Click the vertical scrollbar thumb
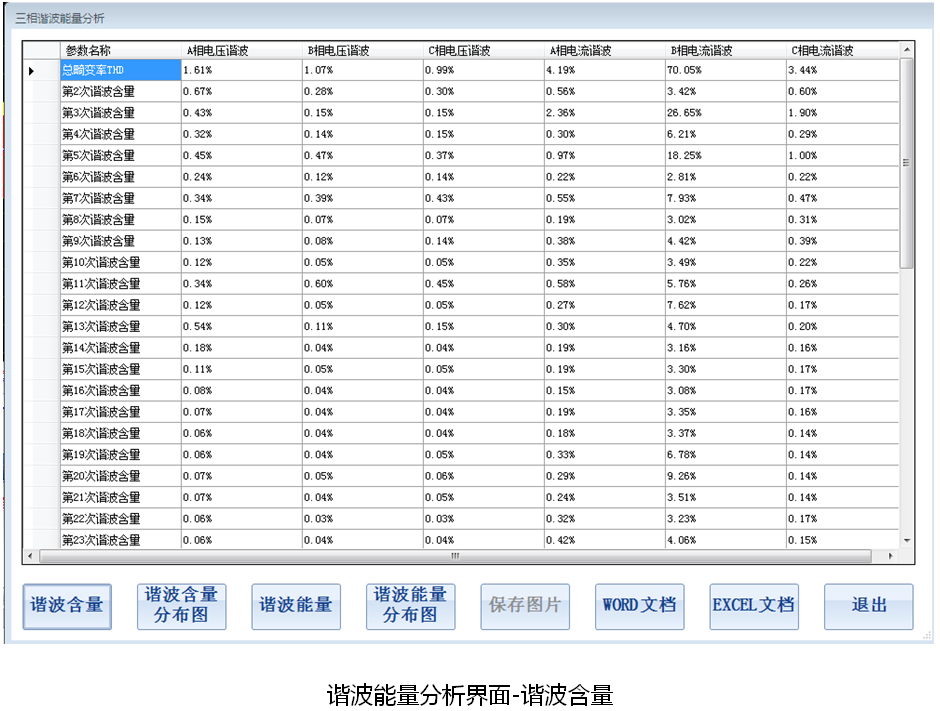The height and width of the screenshot is (711, 940). click(906, 160)
